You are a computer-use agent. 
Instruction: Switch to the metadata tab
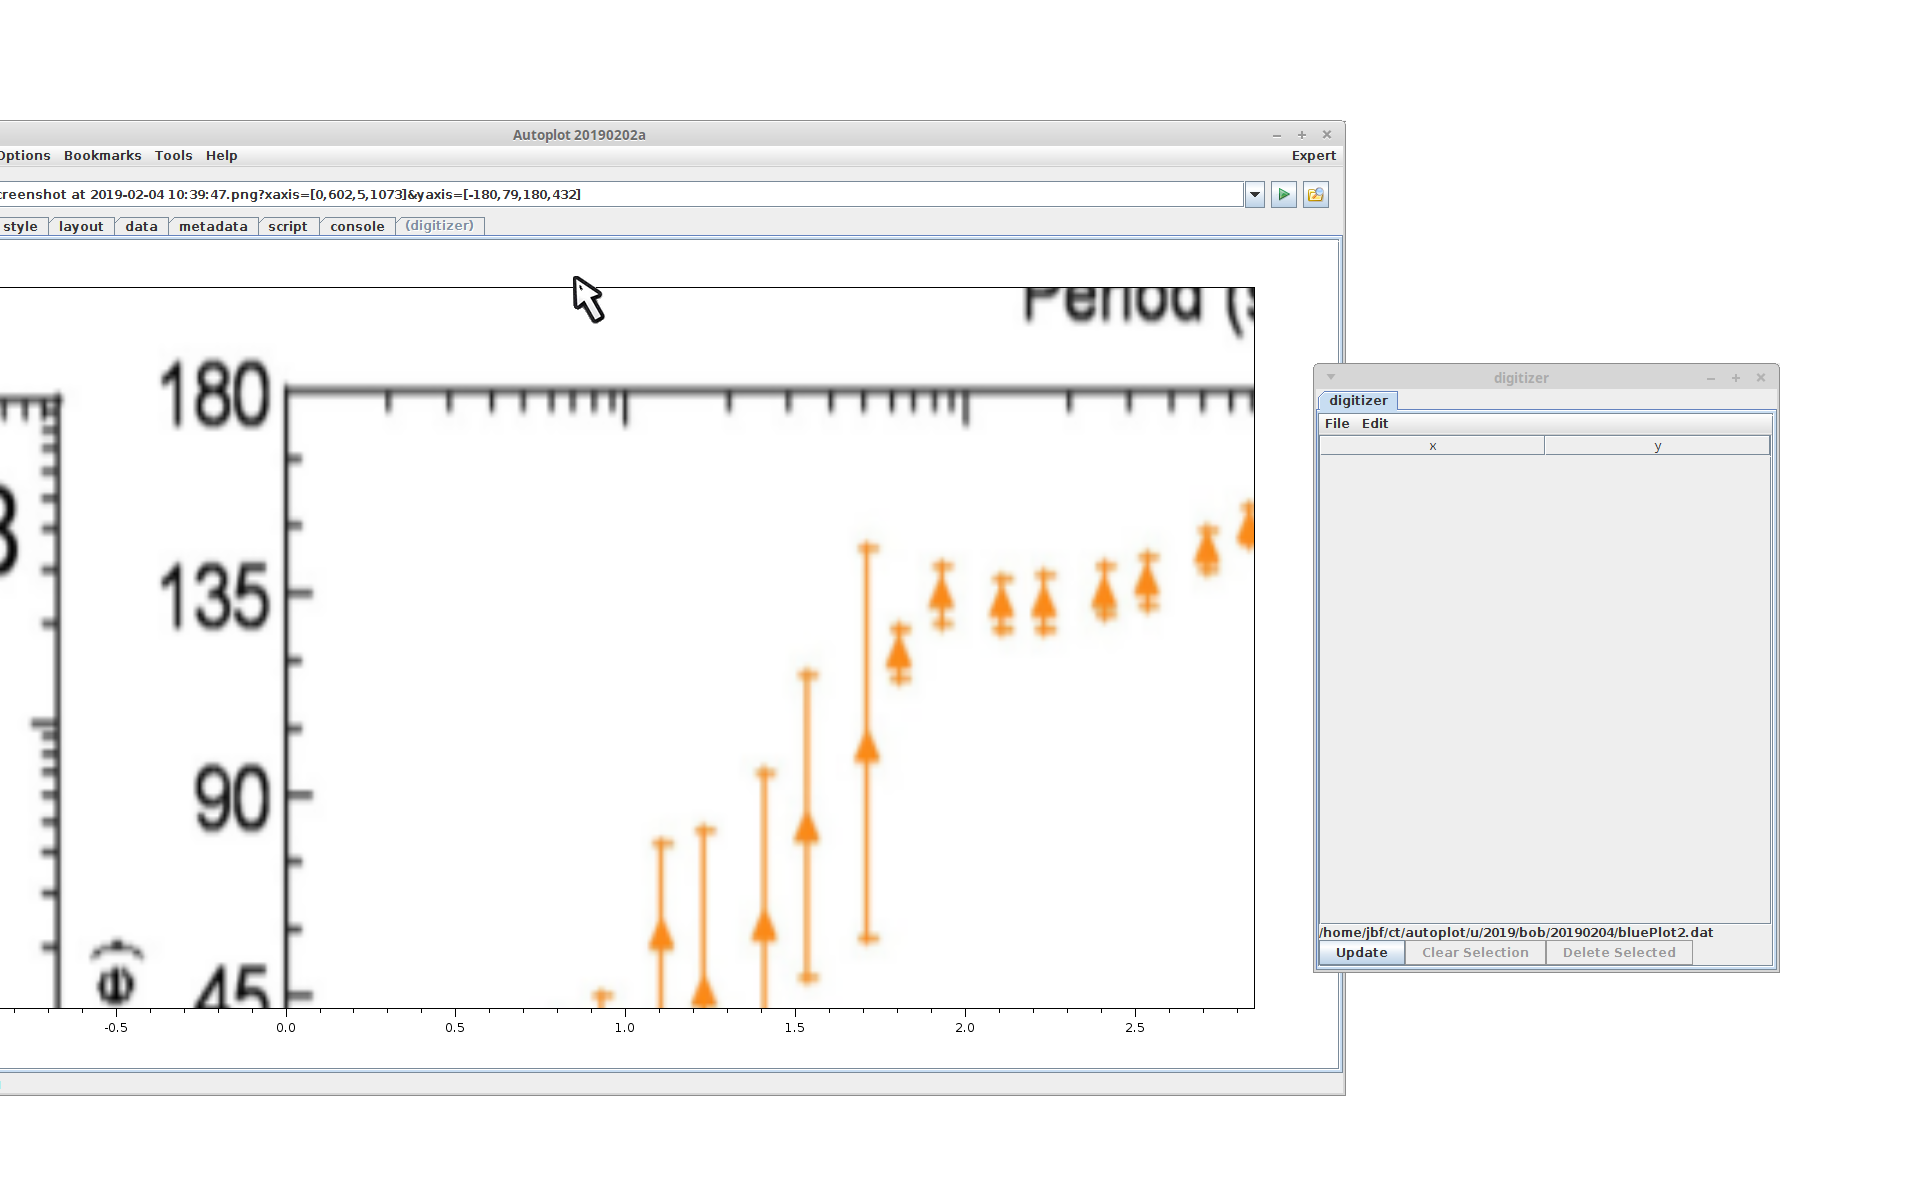pos(213,227)
